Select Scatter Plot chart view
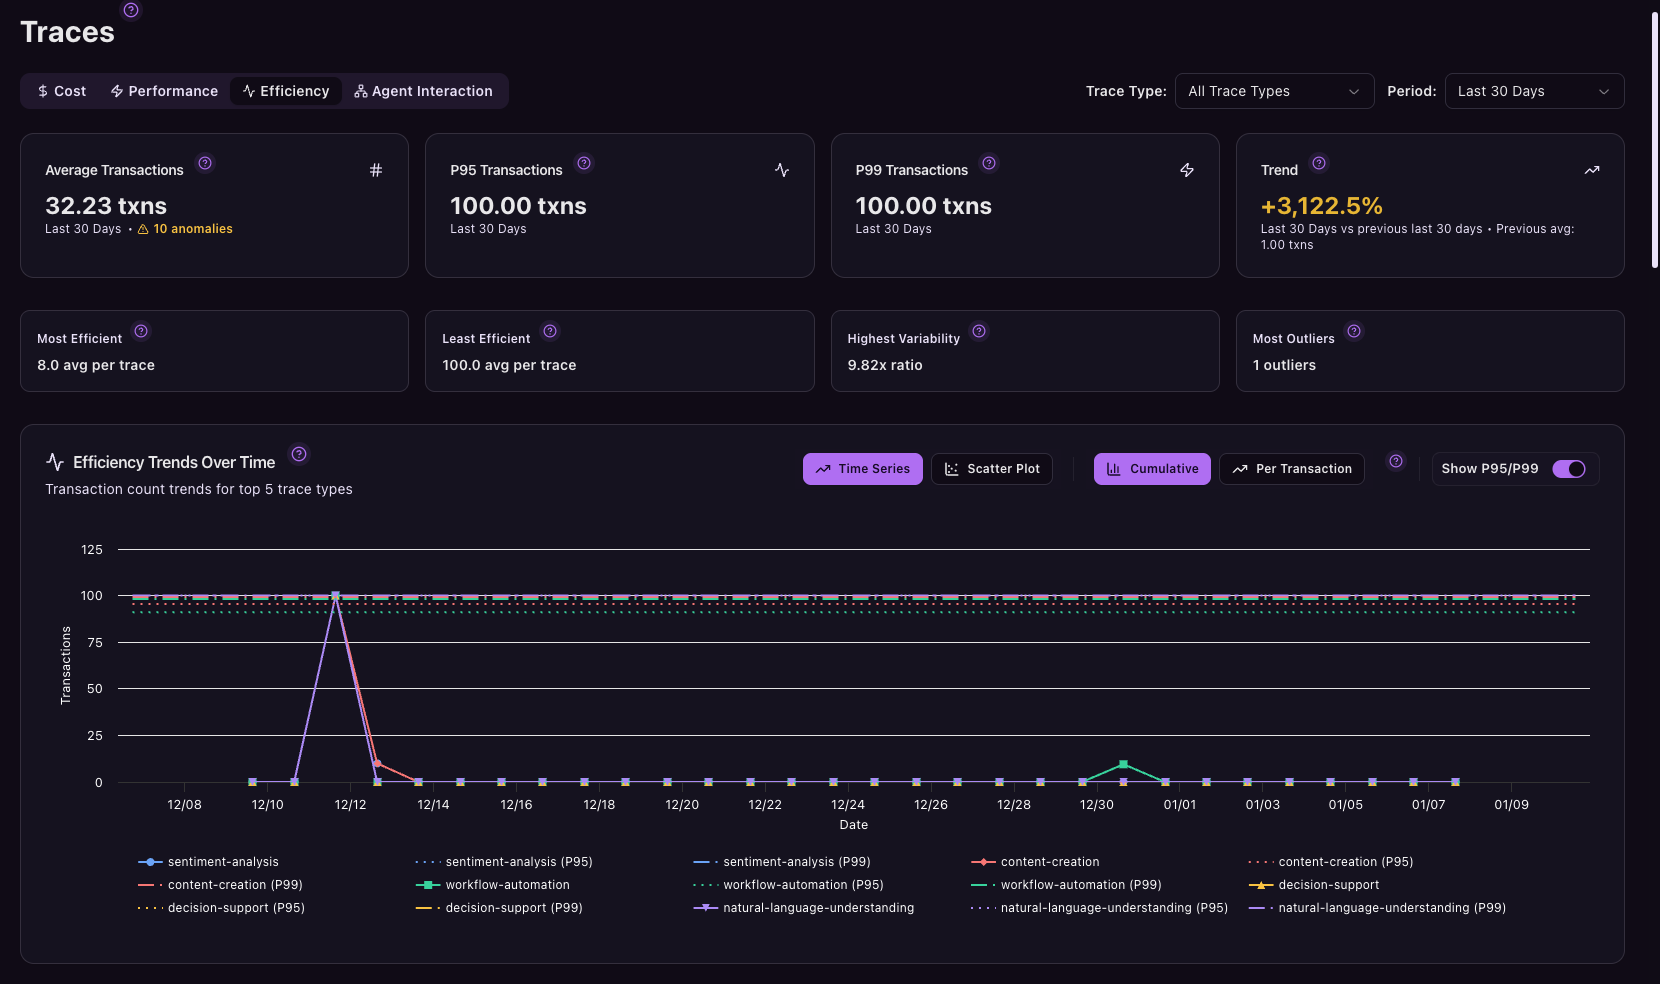Image resolution: width=1660 pixels, height=984 pixels. pos(991,469)
